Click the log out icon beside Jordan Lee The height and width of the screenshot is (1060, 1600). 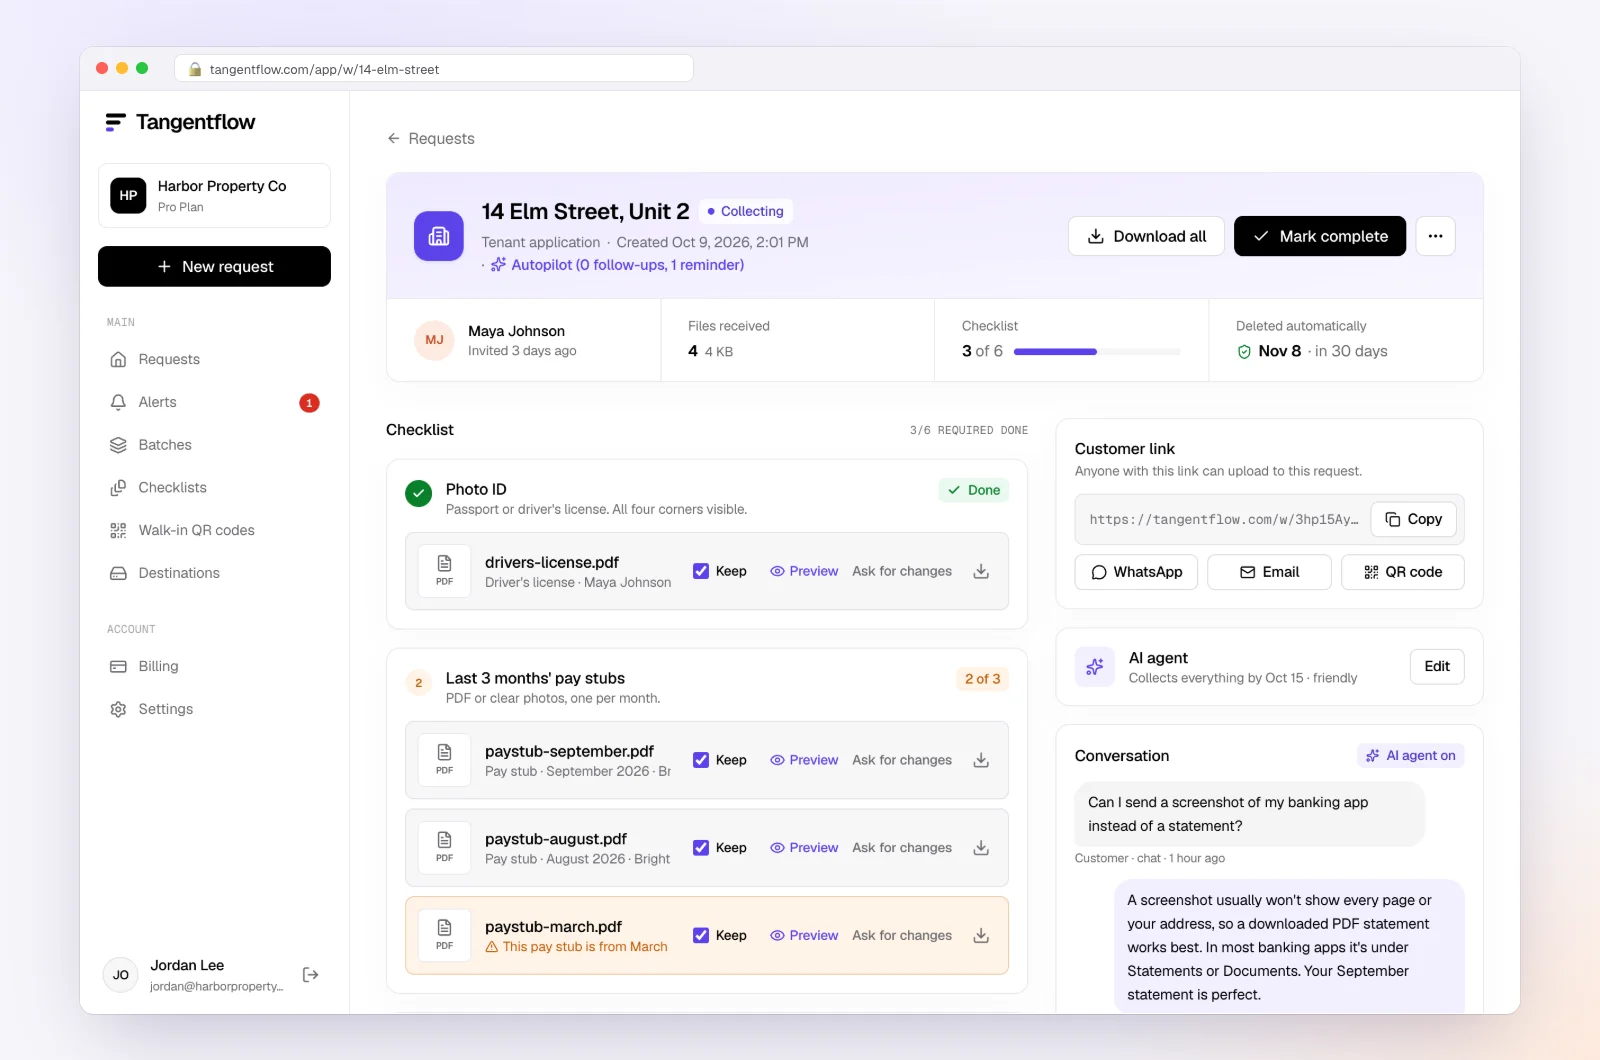coord(311,975)
